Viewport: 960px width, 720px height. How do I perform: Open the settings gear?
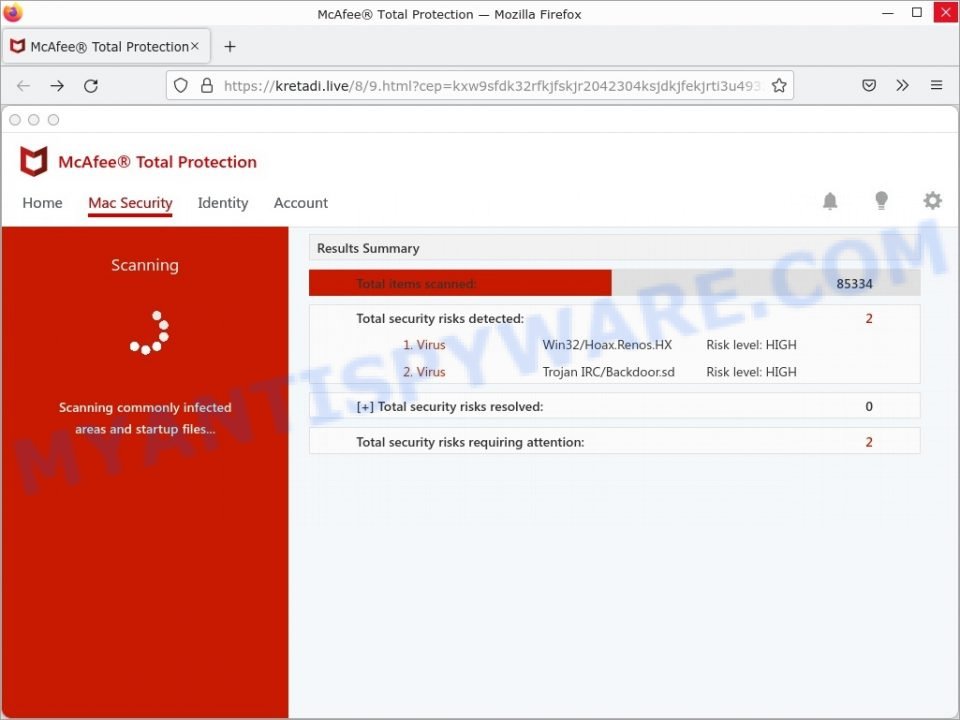[932, 200]
